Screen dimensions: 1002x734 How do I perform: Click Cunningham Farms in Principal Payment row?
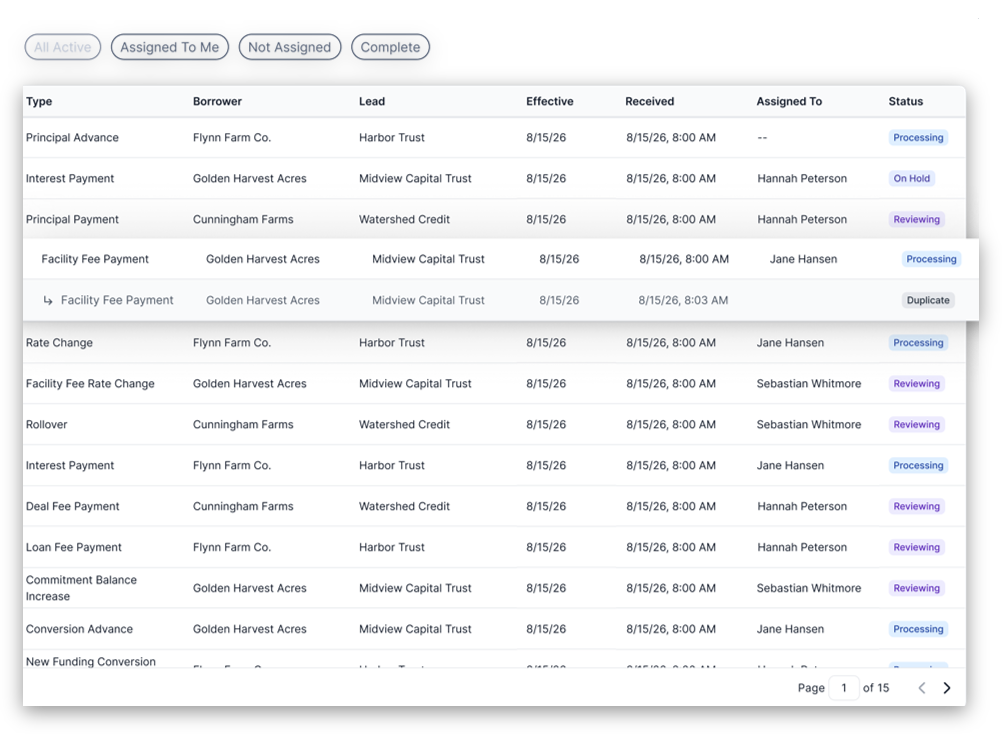tap(243, 219)
